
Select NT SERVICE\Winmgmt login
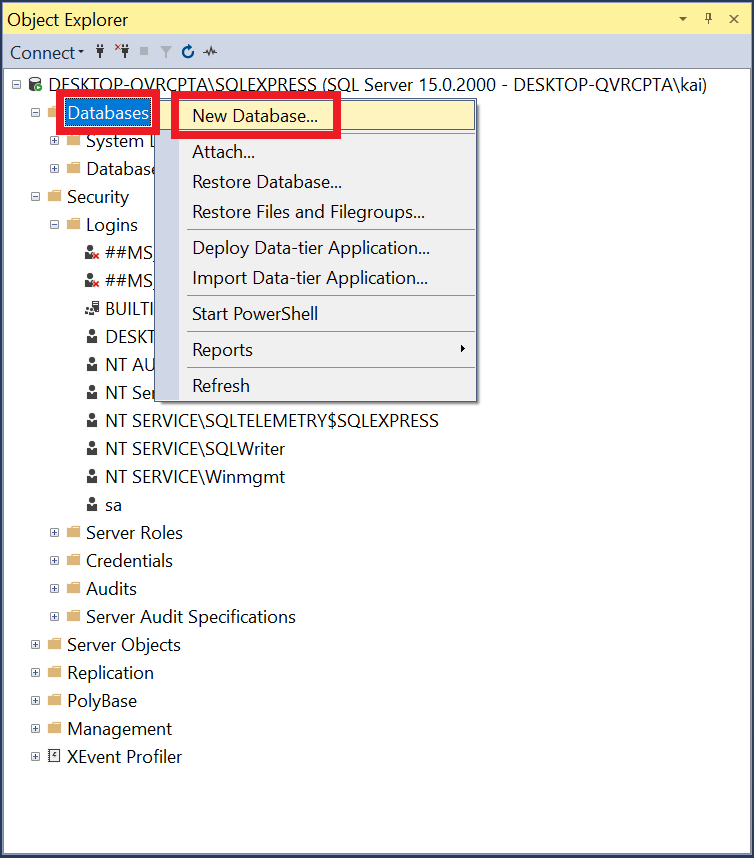[195, 477]
